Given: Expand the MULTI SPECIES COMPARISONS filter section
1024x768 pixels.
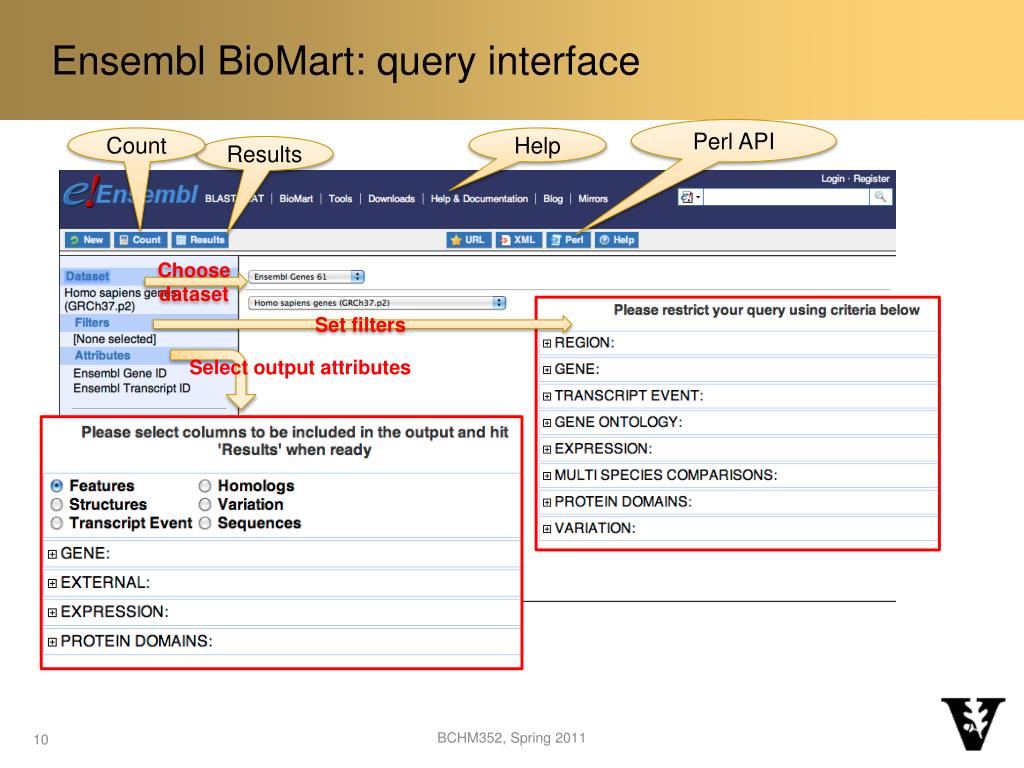Looking at the screenshot, I should pyautogui.click(x=547, y=475).
